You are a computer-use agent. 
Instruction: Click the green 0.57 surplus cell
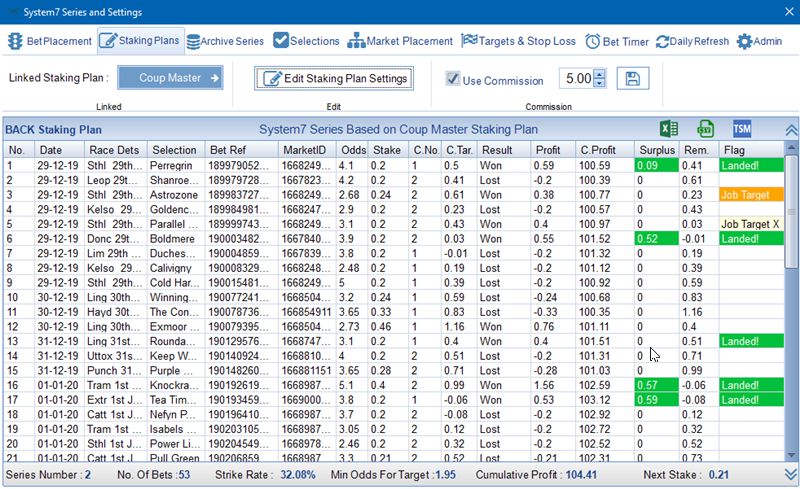(657, 385)
